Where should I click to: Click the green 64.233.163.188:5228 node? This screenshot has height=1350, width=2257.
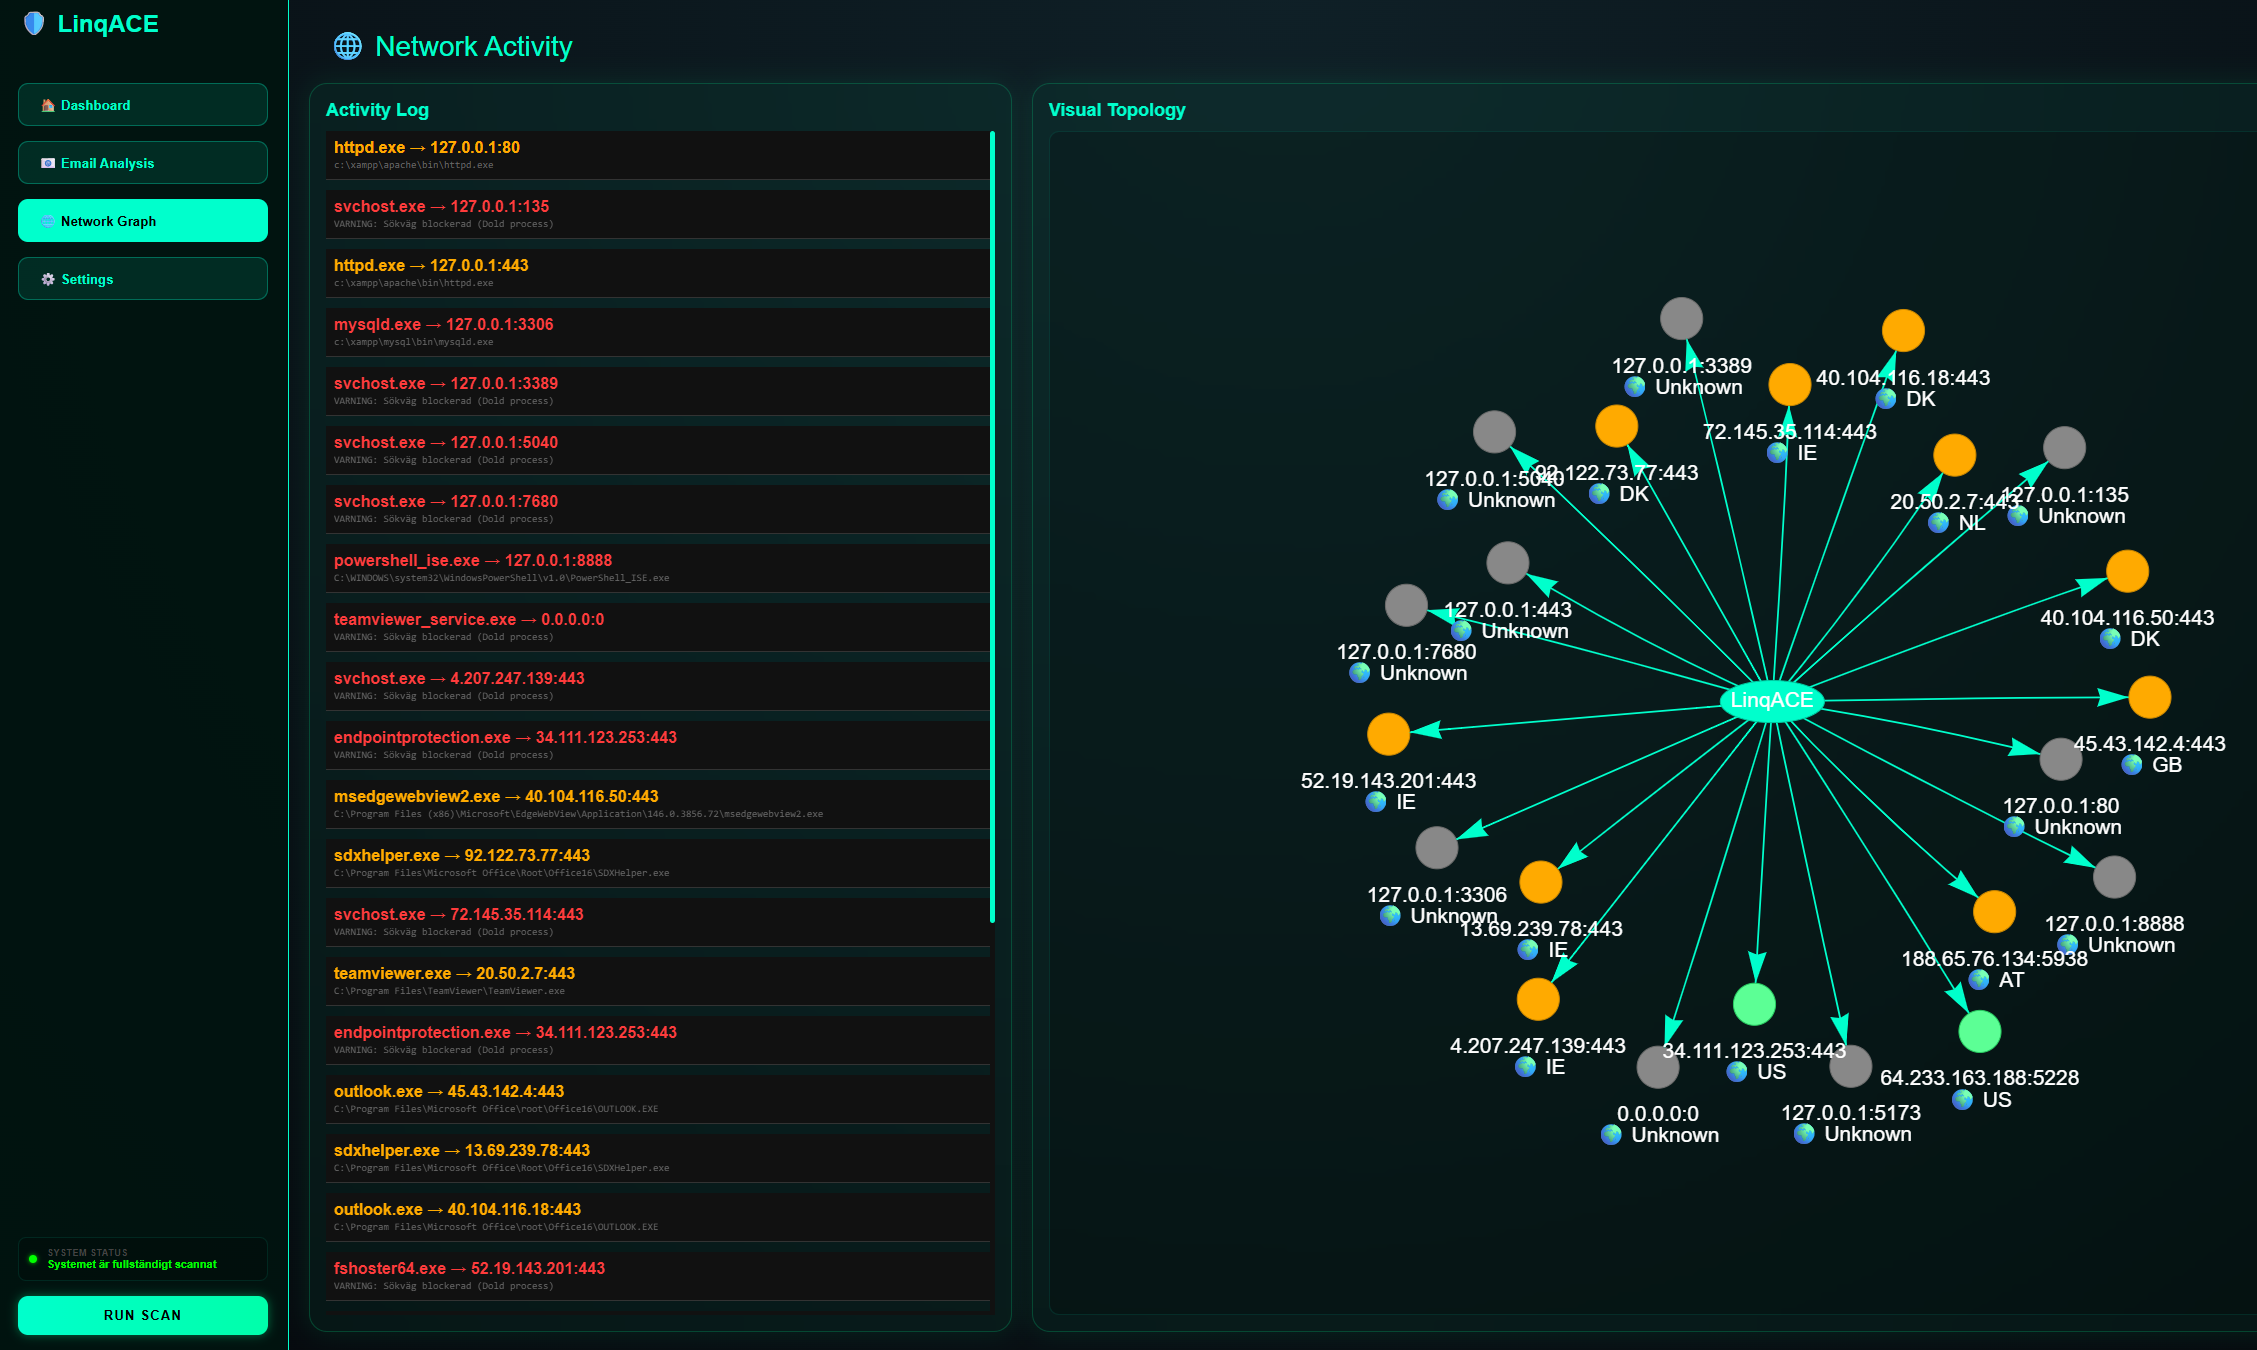[1979, 1030]
